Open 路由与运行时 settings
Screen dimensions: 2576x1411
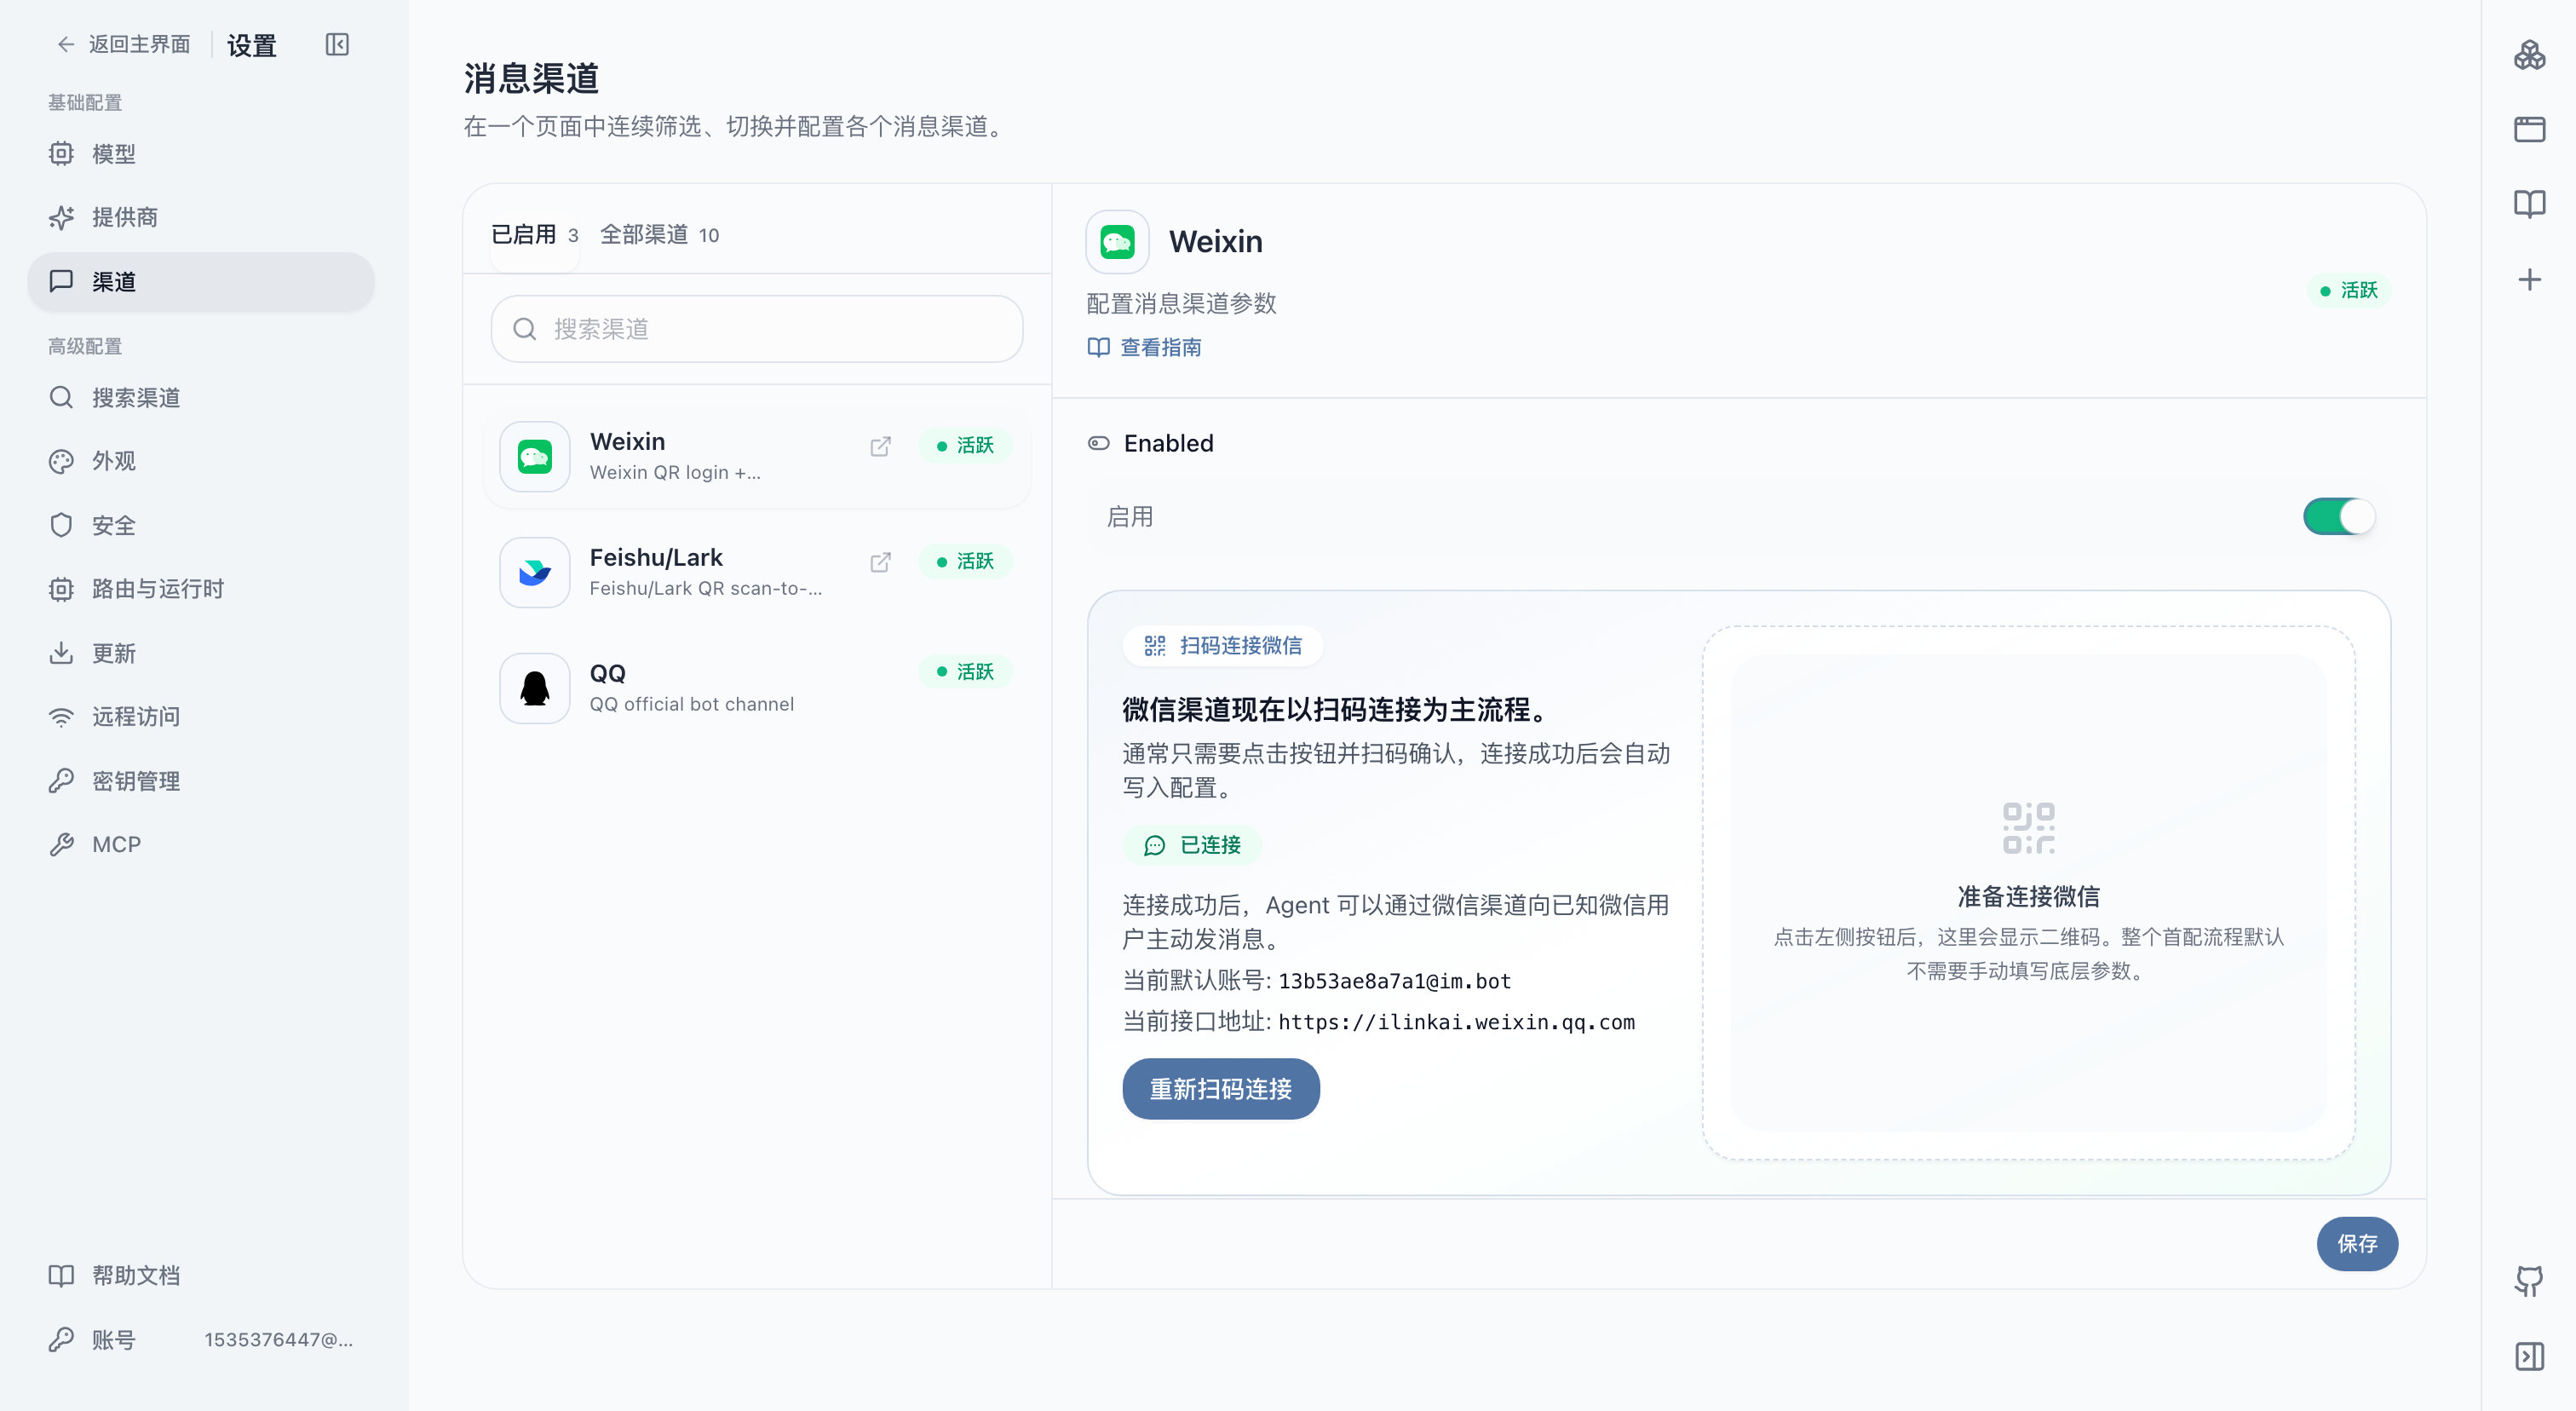(x=200, y=589)
